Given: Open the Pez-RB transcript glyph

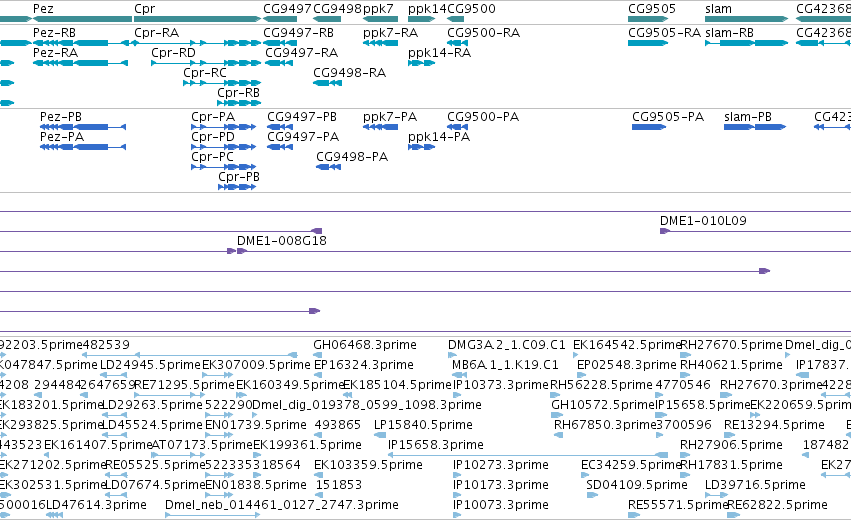Looking at the screenshot, I should 80,43.
